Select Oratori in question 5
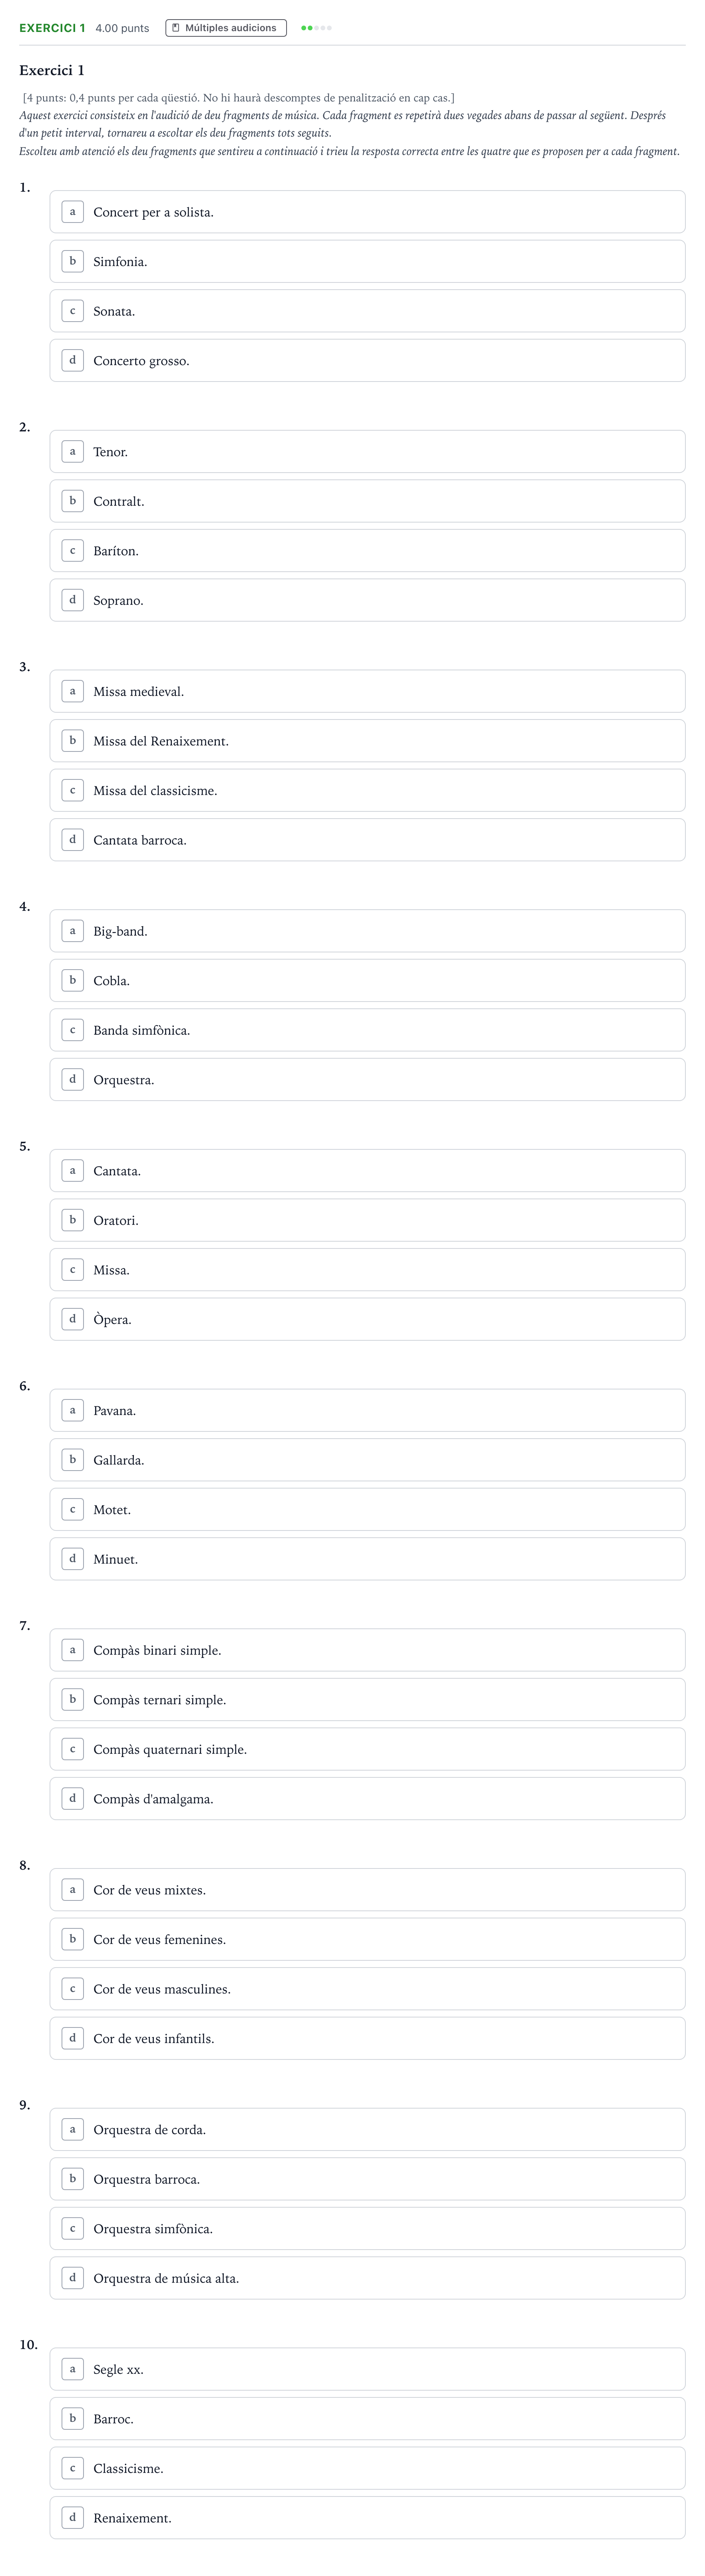 coord(367,1220)
